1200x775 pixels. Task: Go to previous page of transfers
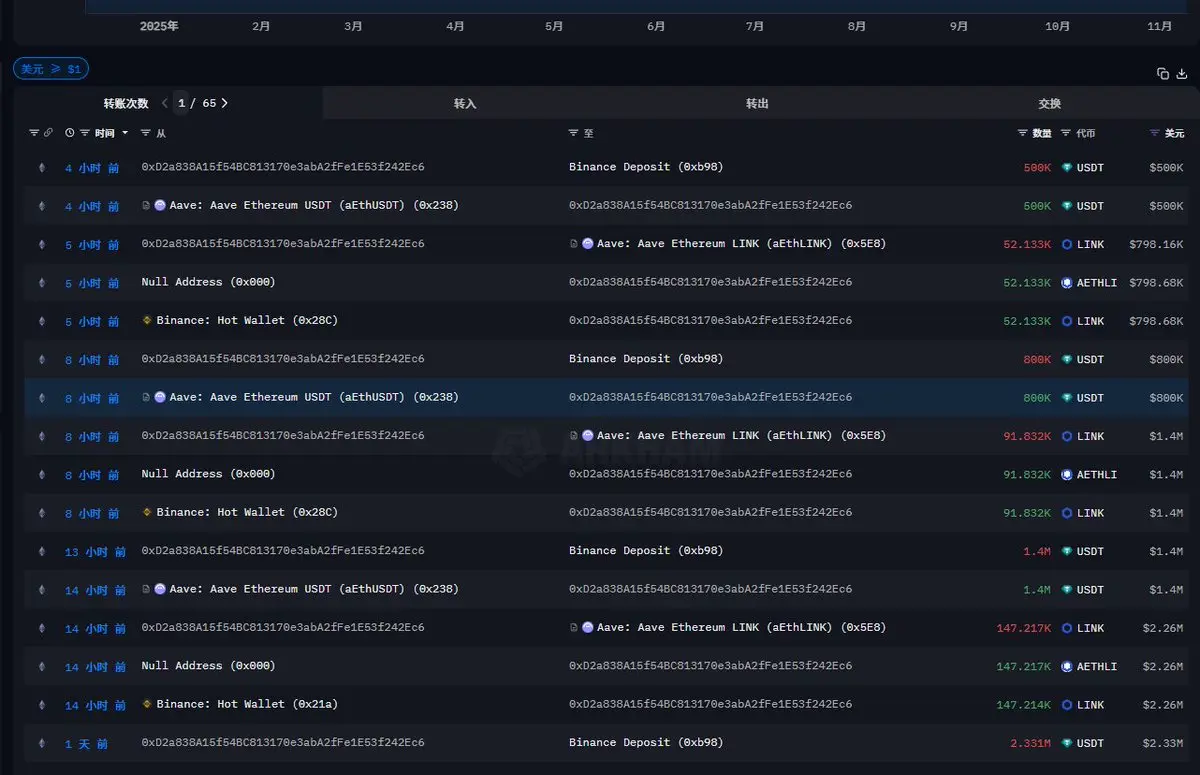click(x=165, y=103)
